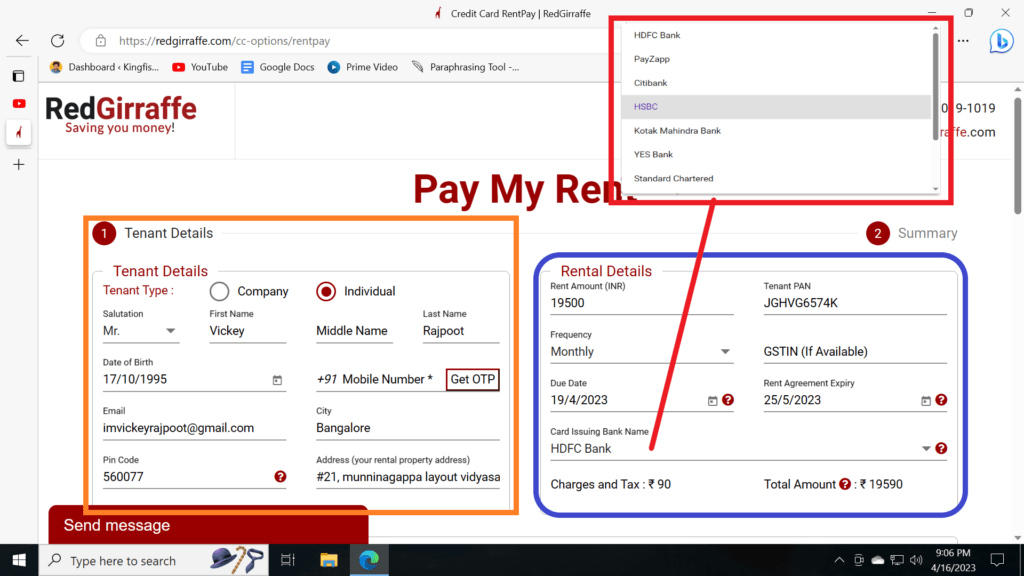Open the browser settings three-dot menu

click(x=963, y=40)
